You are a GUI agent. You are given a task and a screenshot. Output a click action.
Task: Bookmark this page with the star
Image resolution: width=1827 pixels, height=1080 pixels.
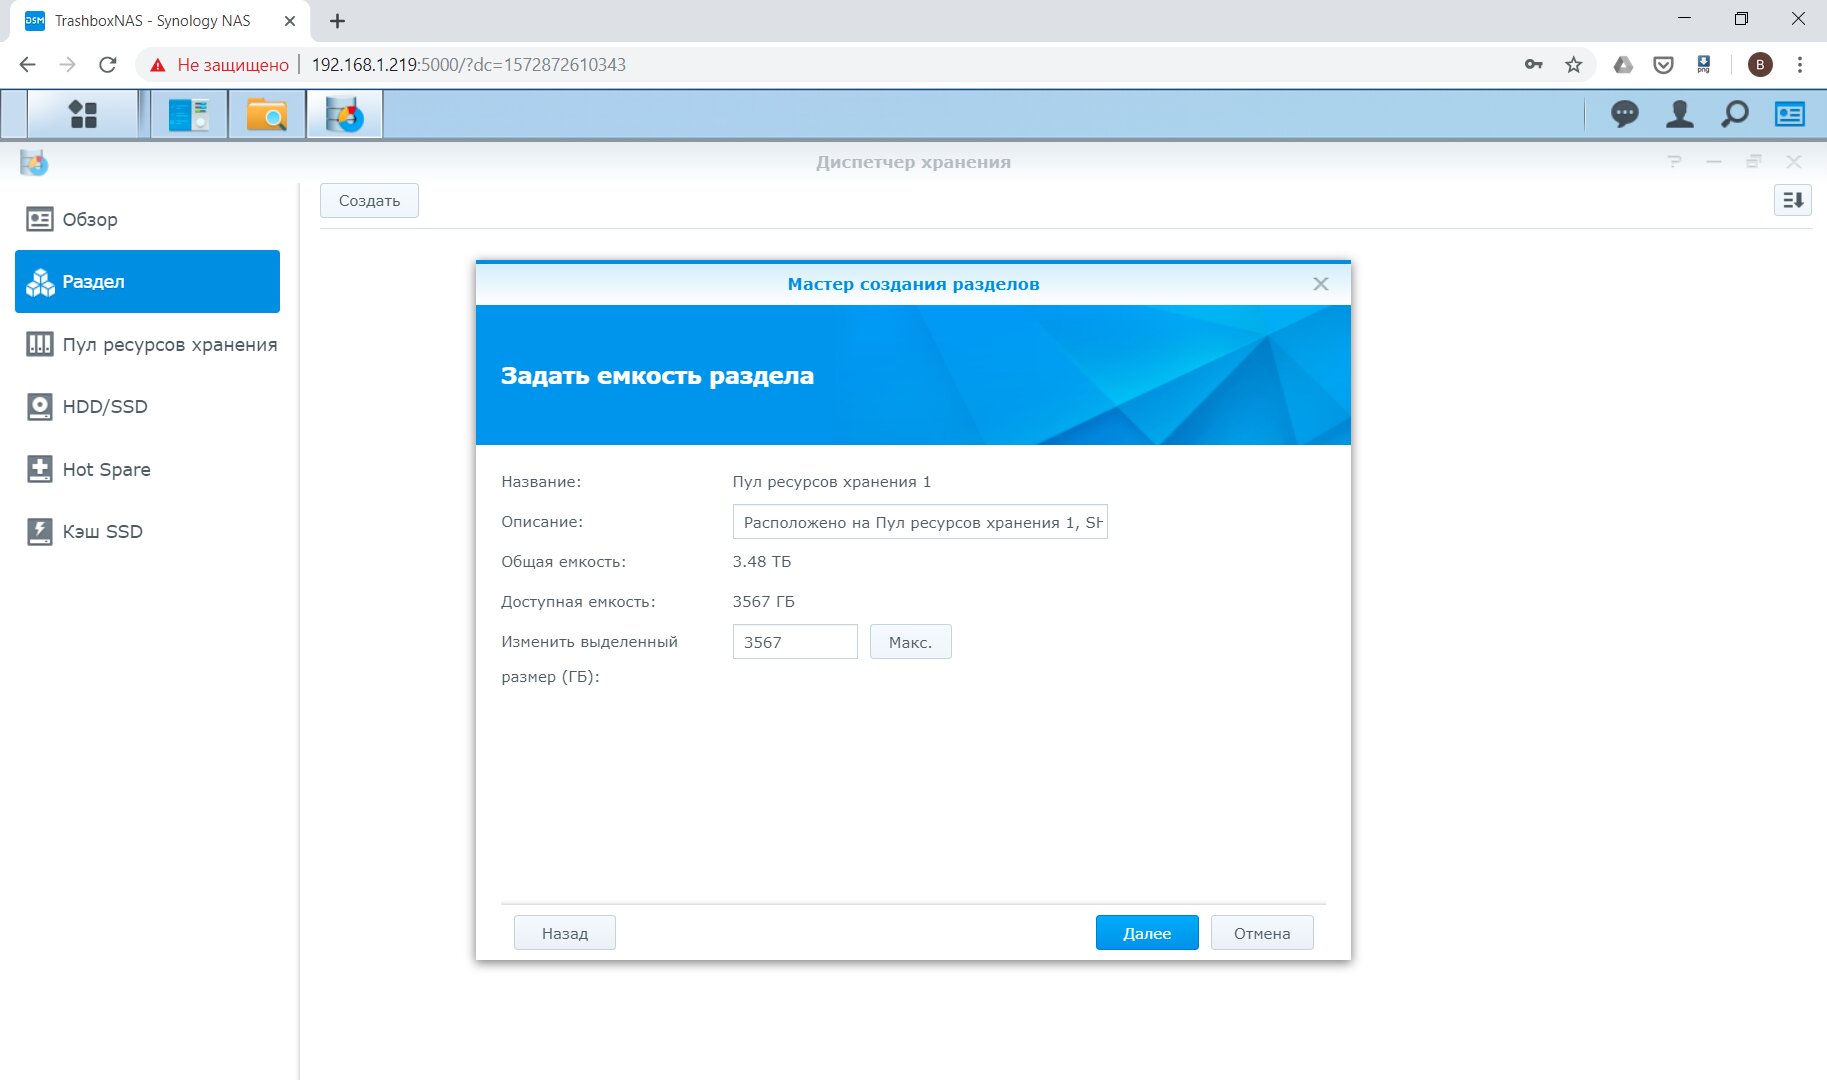coord(1574,65)
